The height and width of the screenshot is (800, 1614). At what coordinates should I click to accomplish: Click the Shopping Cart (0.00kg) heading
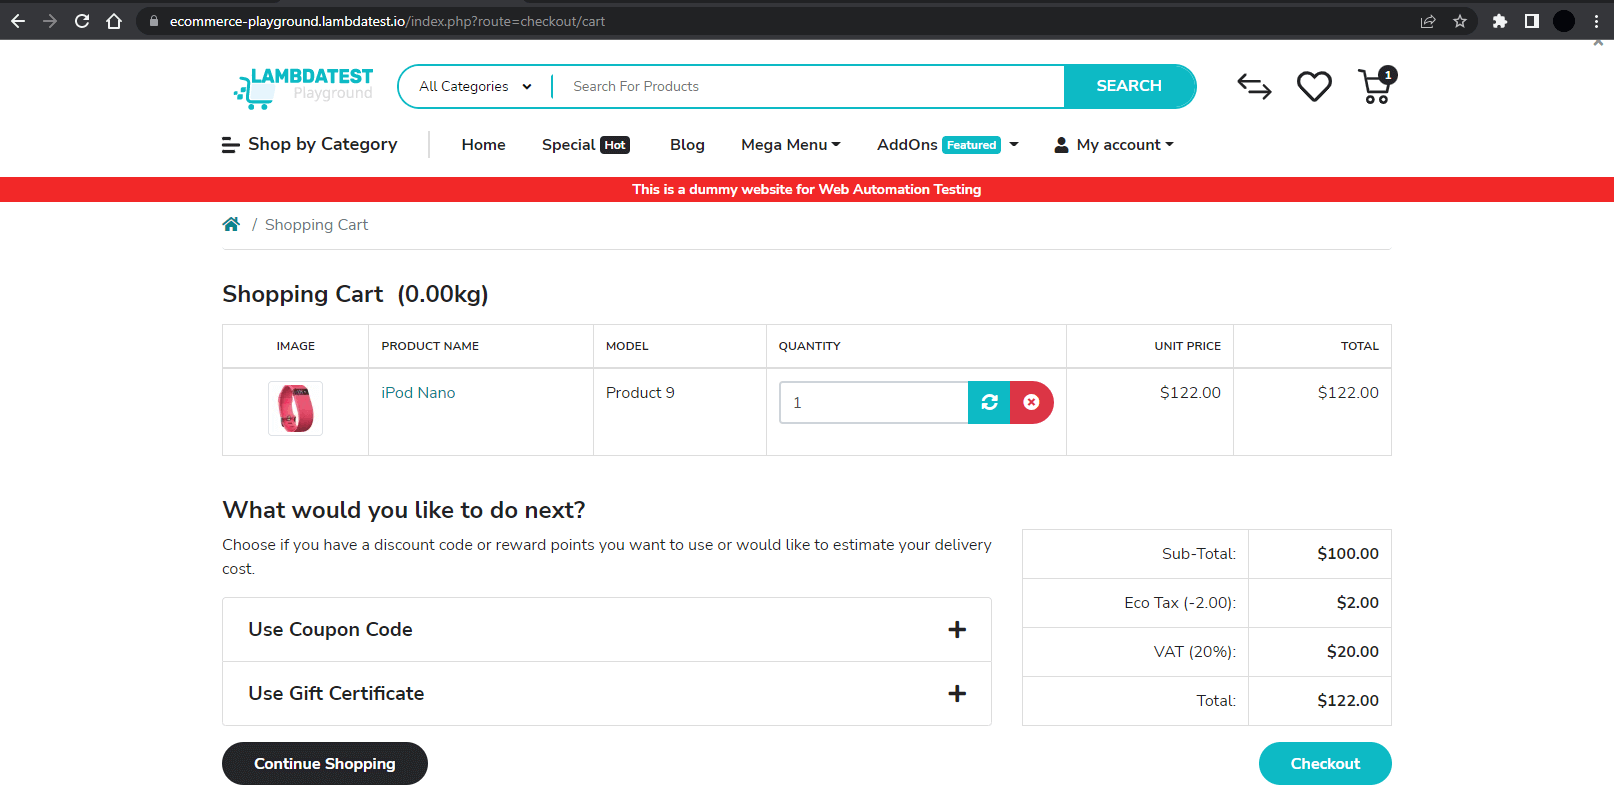click(x=355, y=294)
